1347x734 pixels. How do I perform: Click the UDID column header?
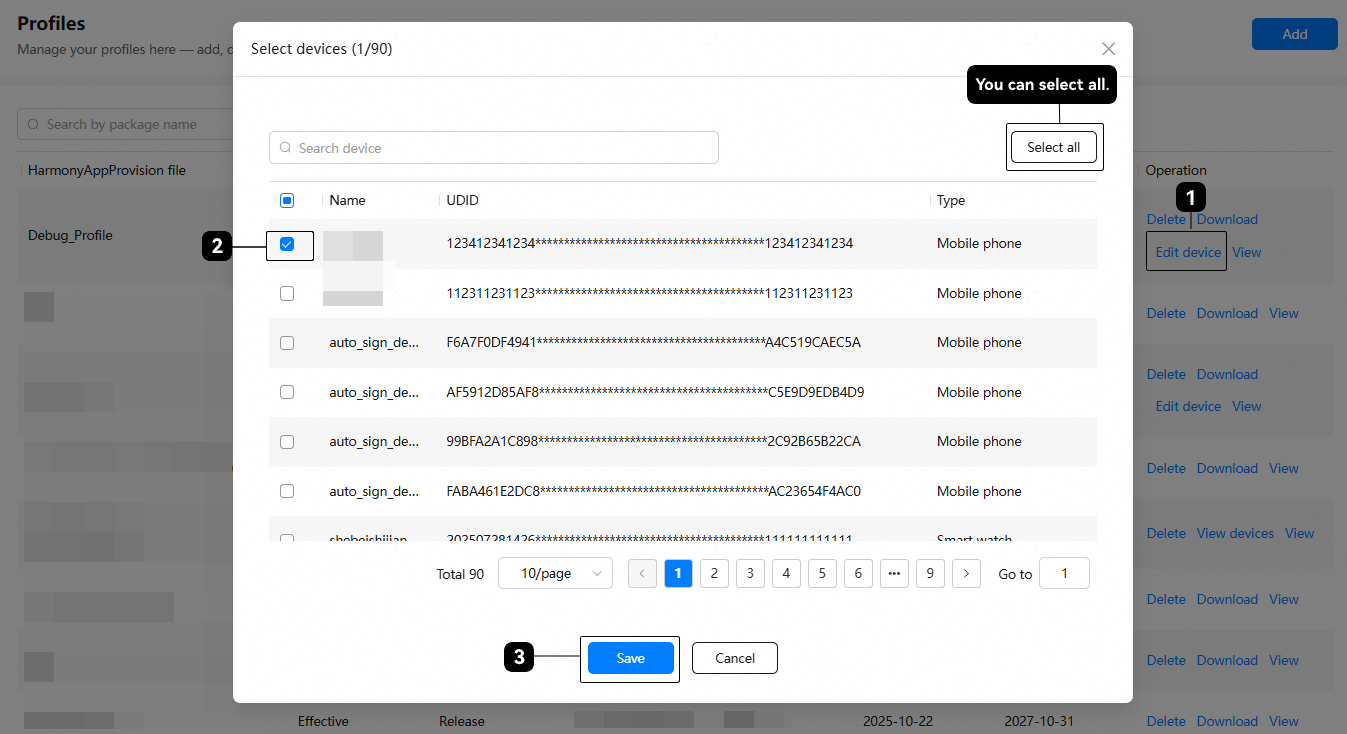click(x=462, y=200)
